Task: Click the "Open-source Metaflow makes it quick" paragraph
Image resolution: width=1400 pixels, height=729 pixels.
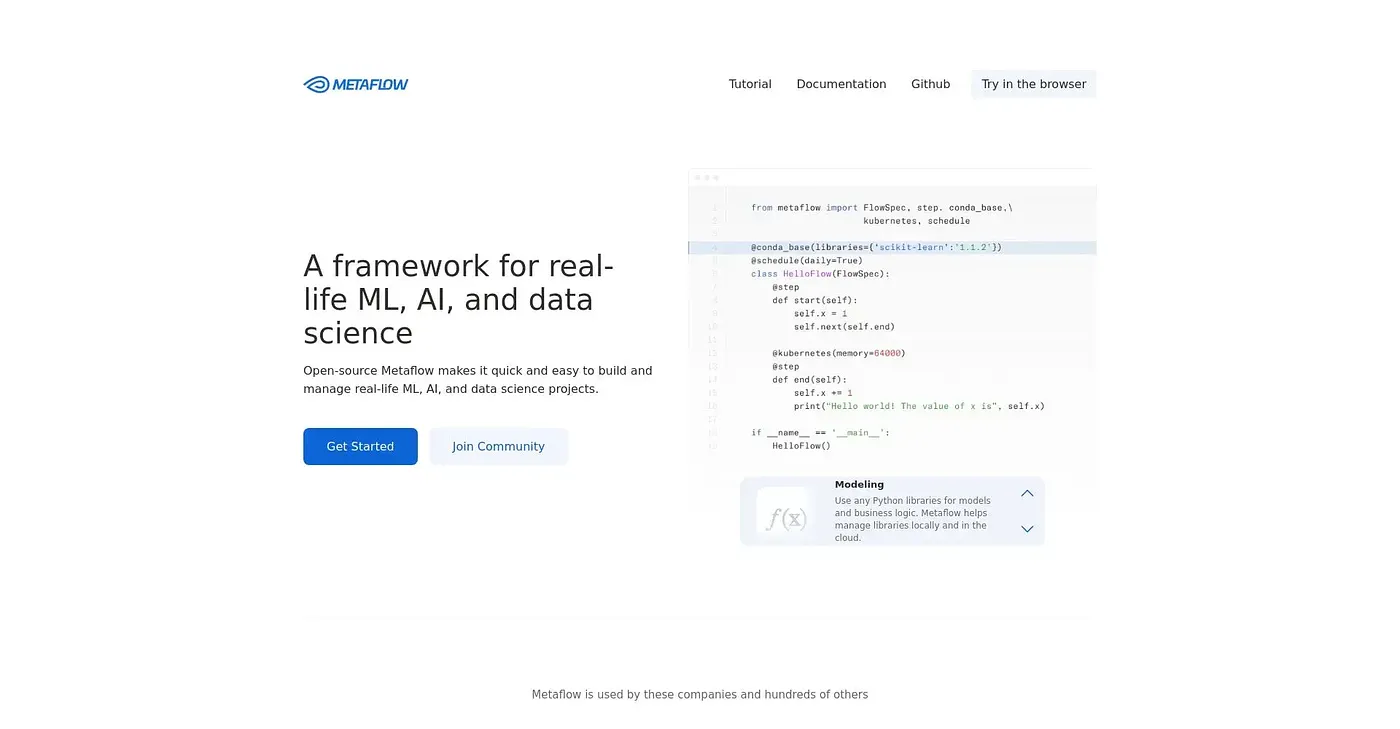Action: [x=478, y=379]
